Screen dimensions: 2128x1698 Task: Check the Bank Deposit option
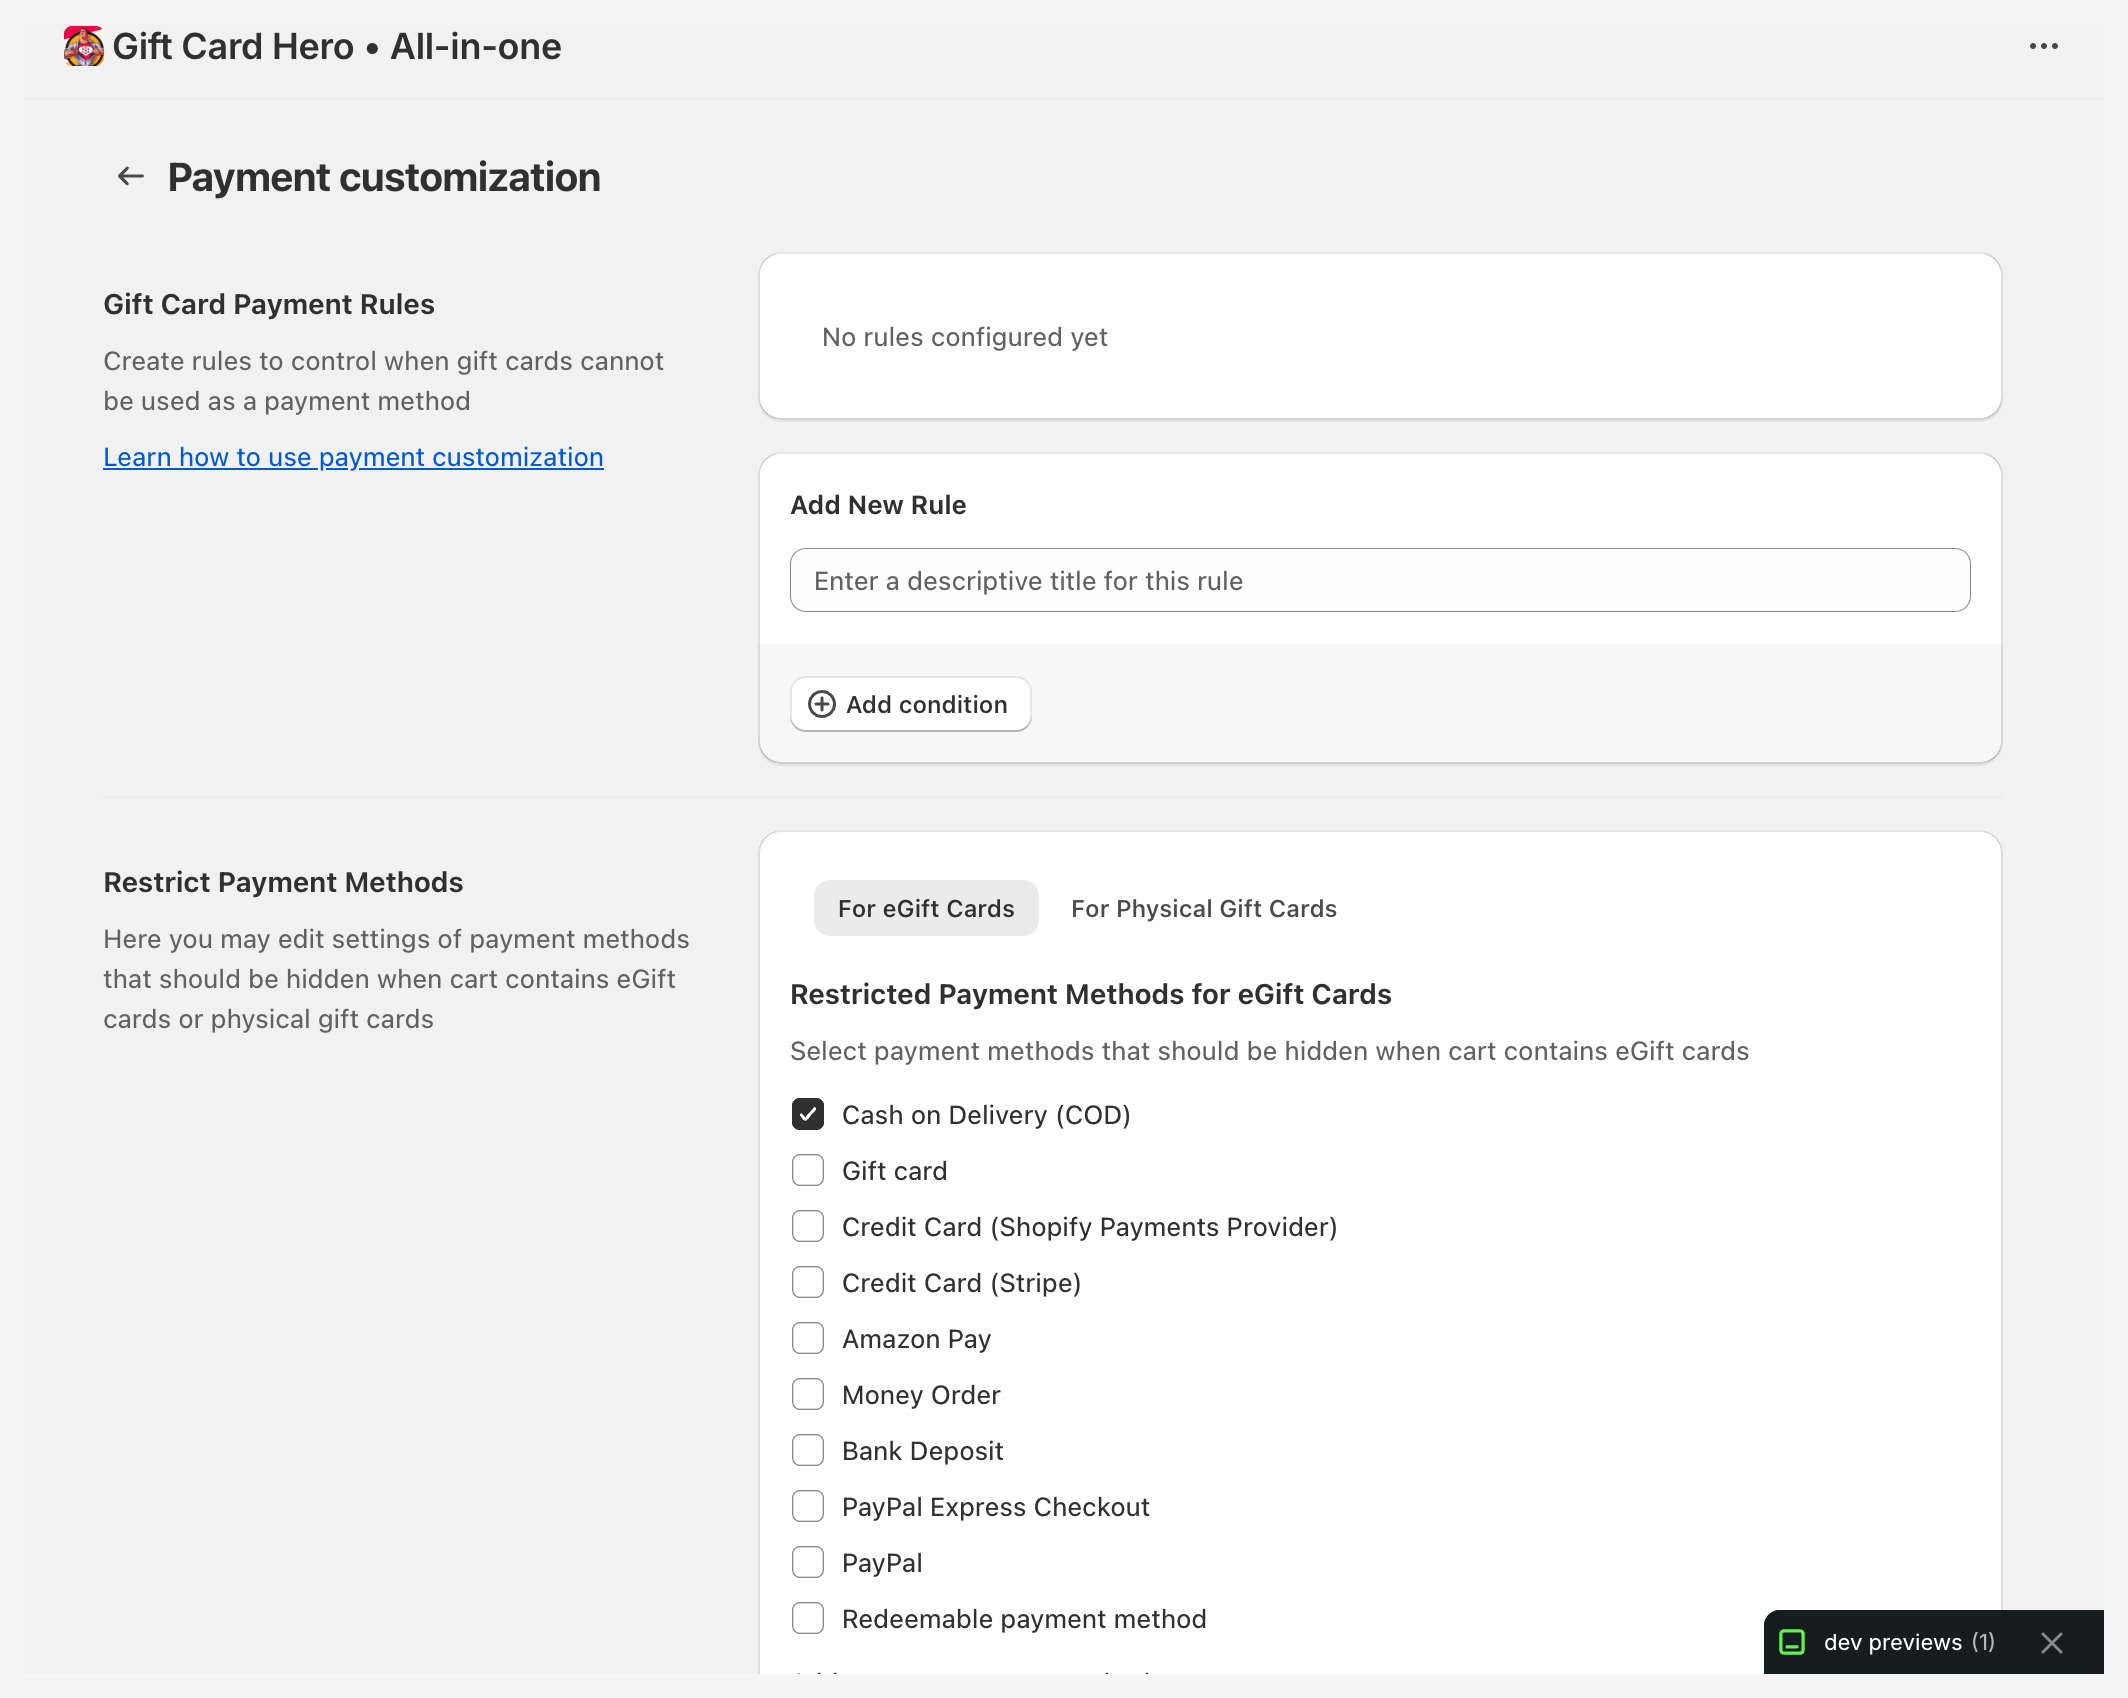[x=807, y=1450]
